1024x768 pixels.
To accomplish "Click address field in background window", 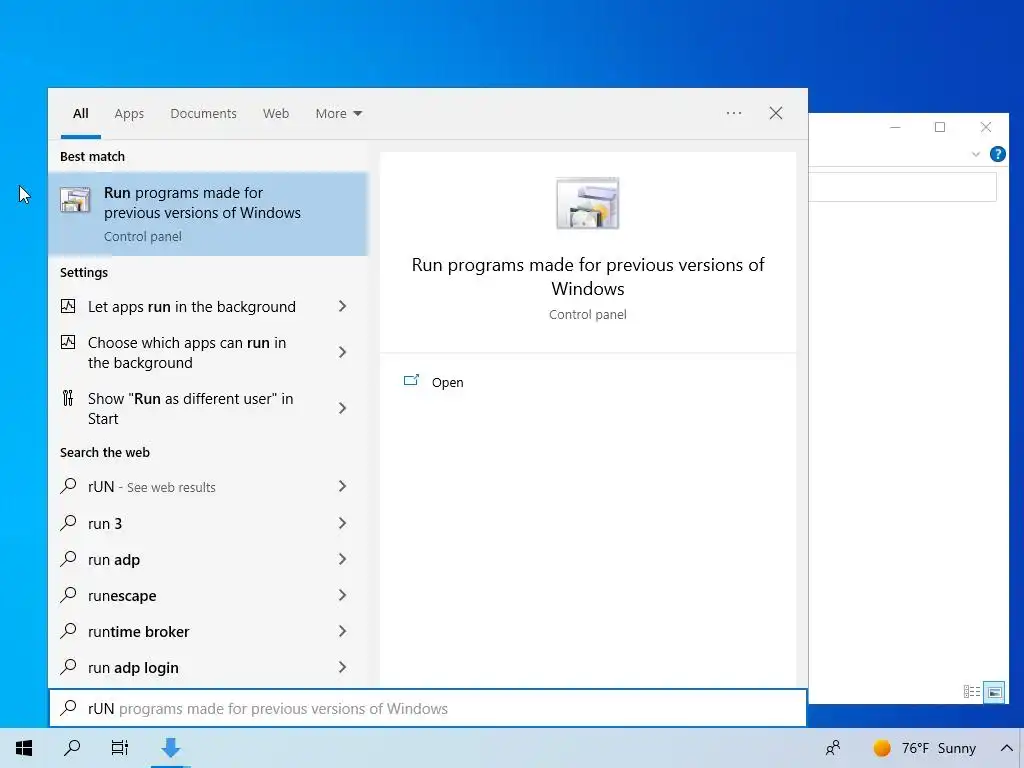I will 903,187.
